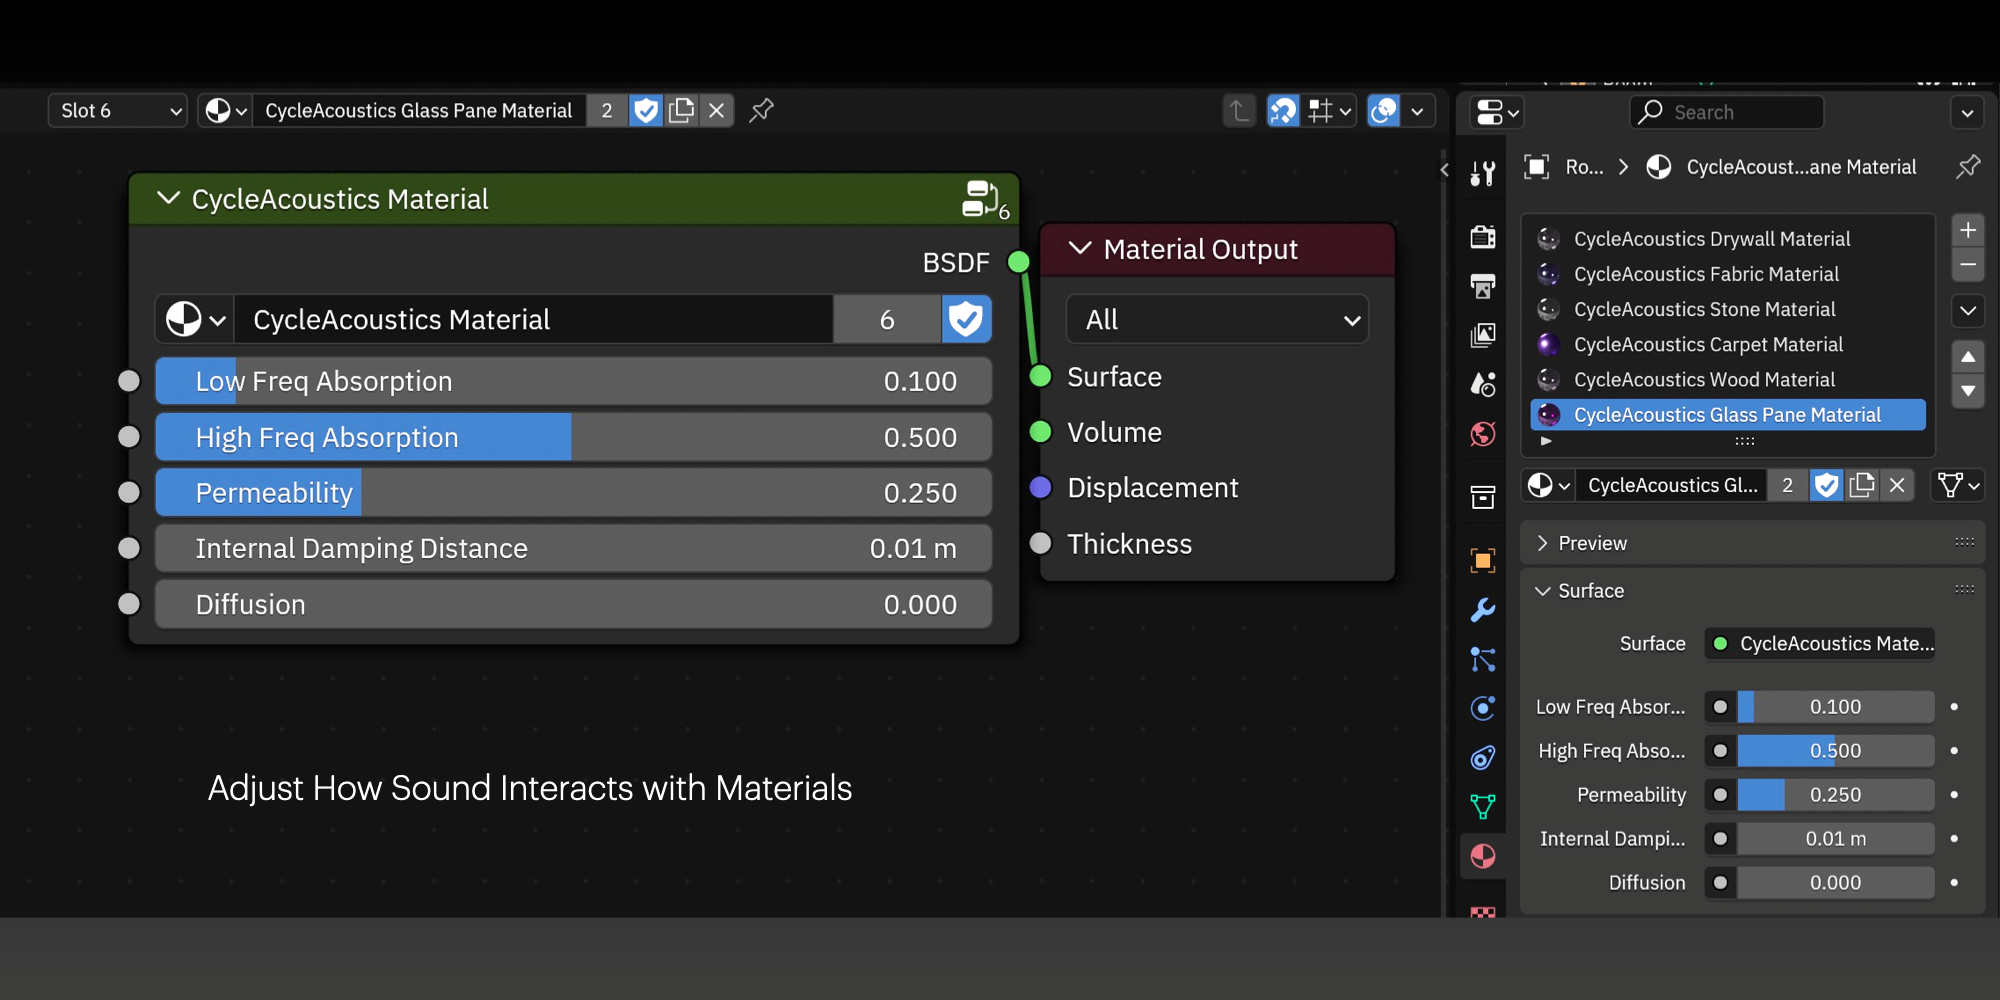Viewport: 2000px width, 1000px height.
Task: Go to parent node tree arrow
Action: [x=1239, y=110]
